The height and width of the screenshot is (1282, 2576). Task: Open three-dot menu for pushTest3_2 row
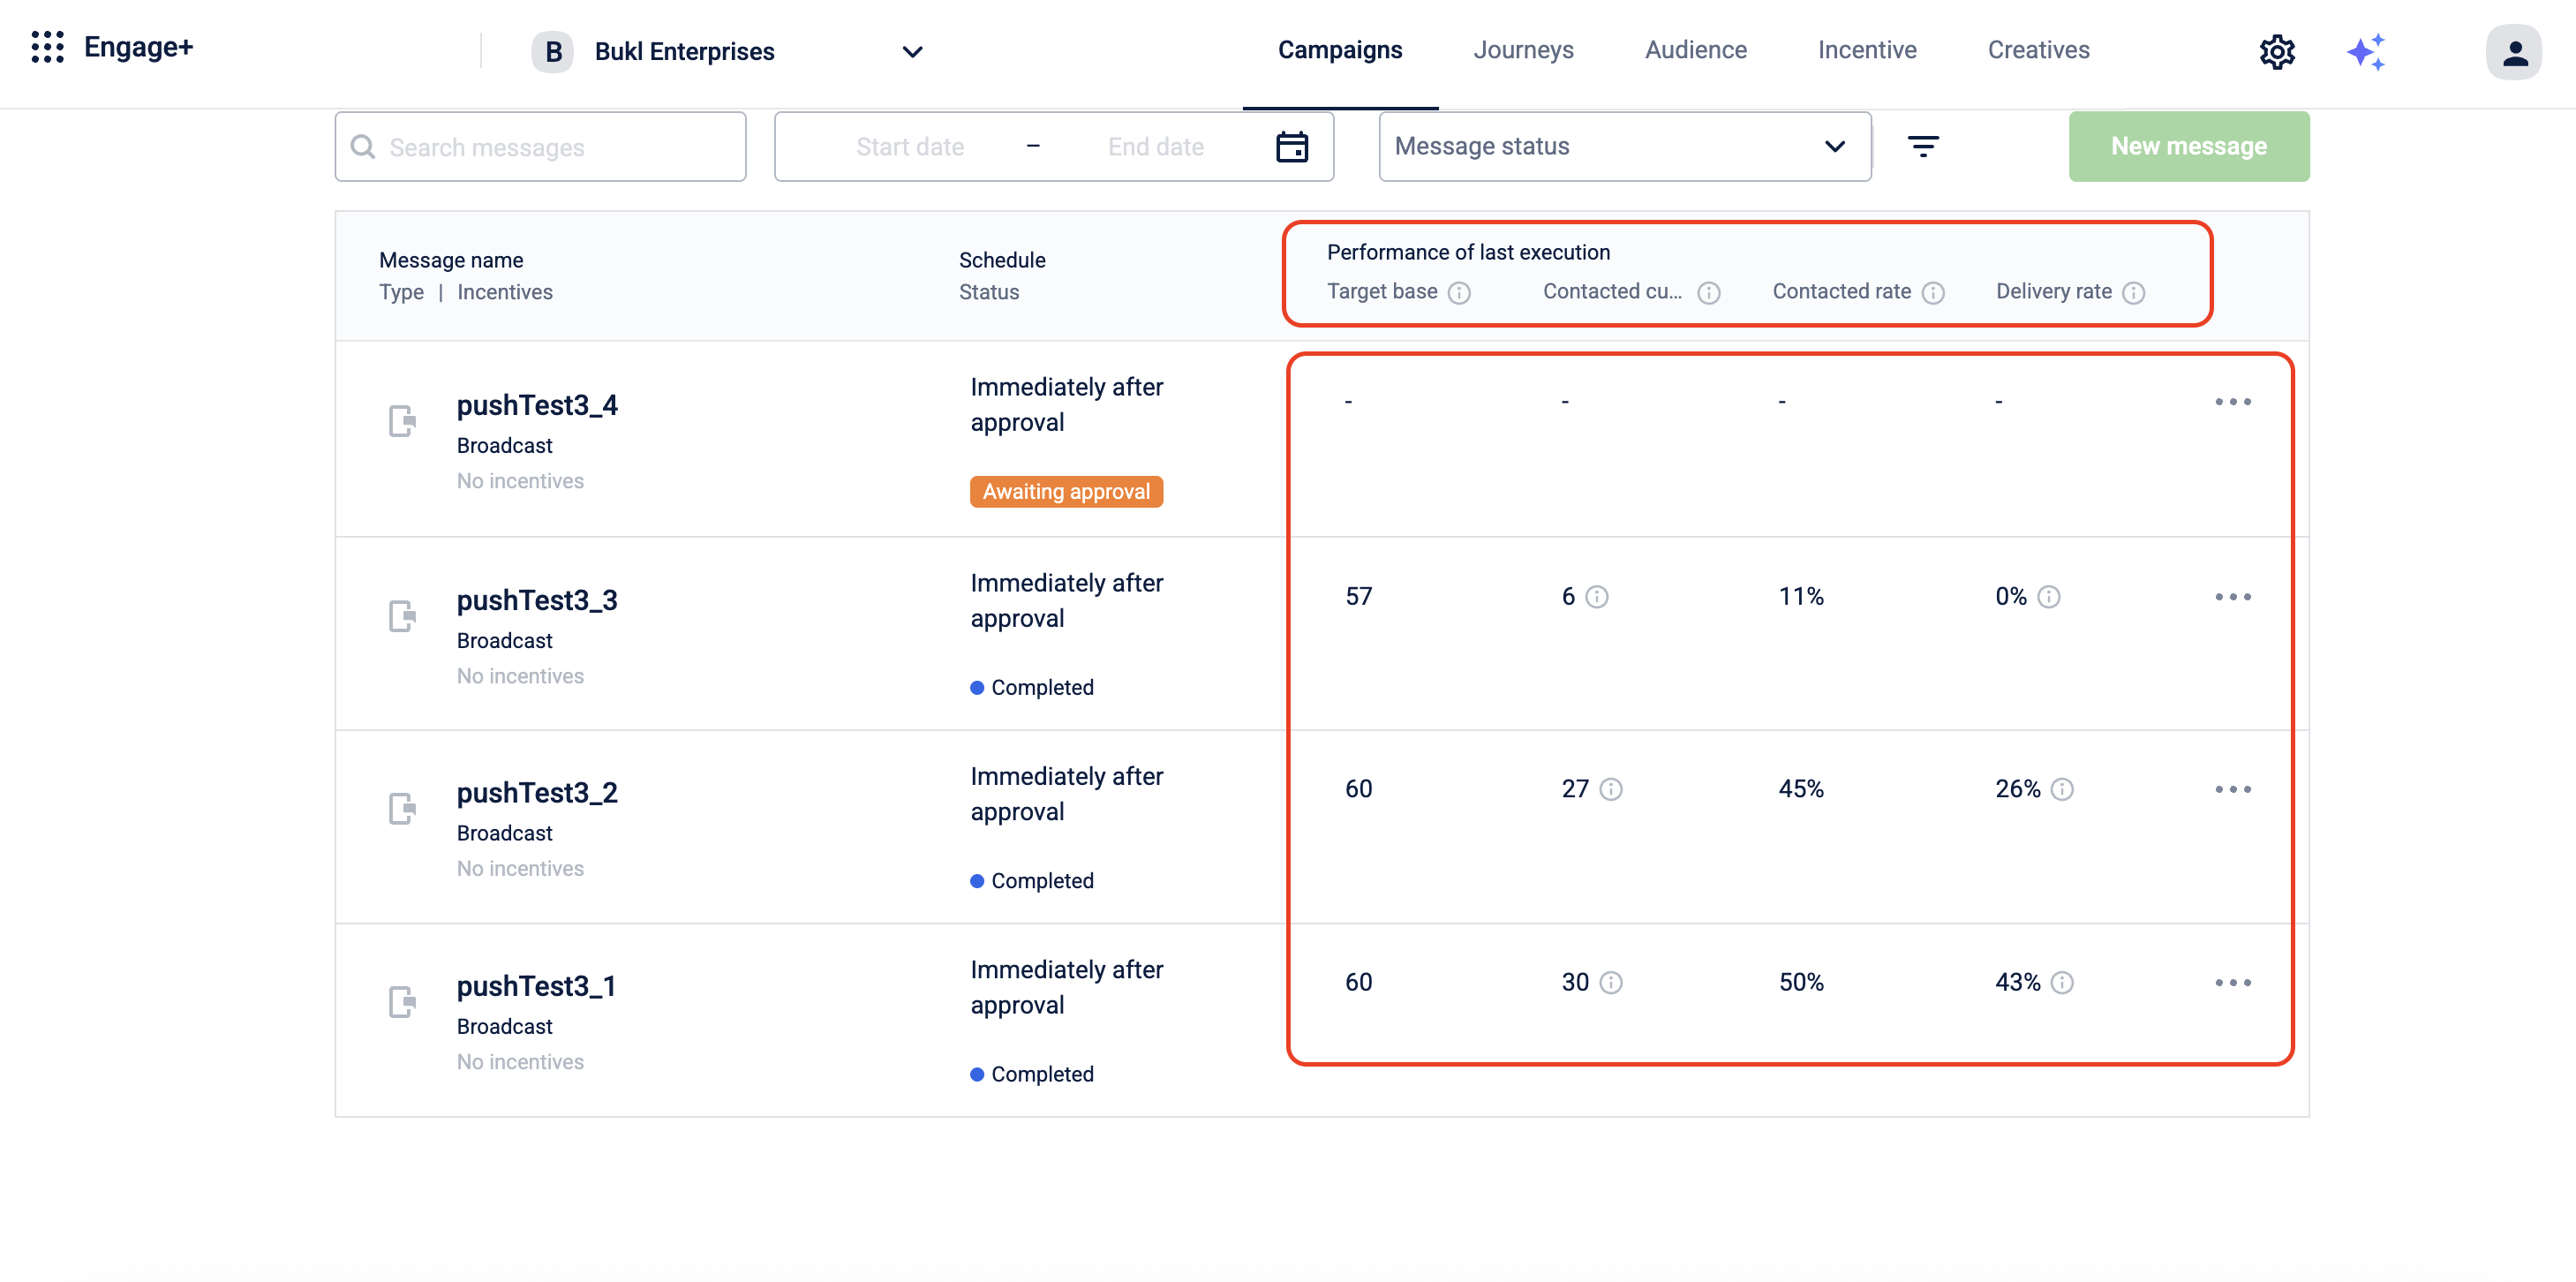click(2232, 790)
